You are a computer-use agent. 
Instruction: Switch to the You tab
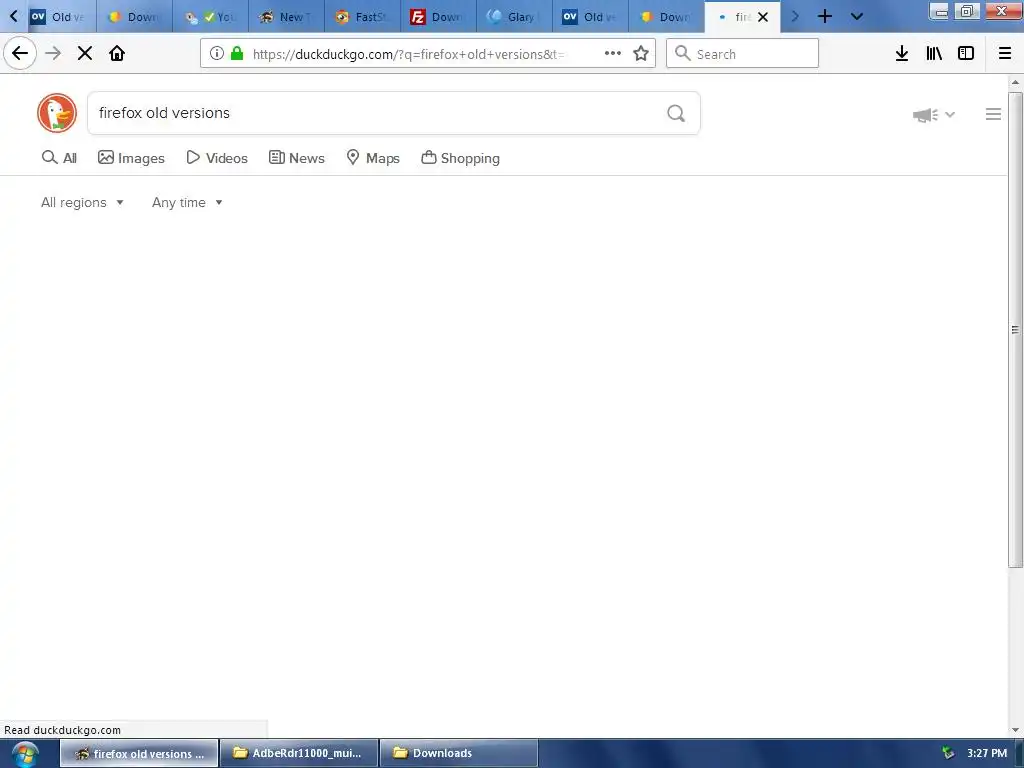210,17
